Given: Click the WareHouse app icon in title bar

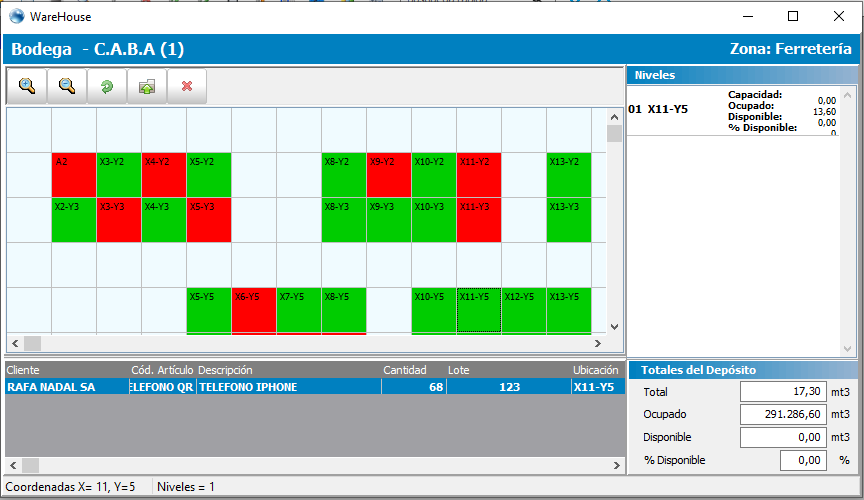Looking at the screenshot, I should 15,16.
